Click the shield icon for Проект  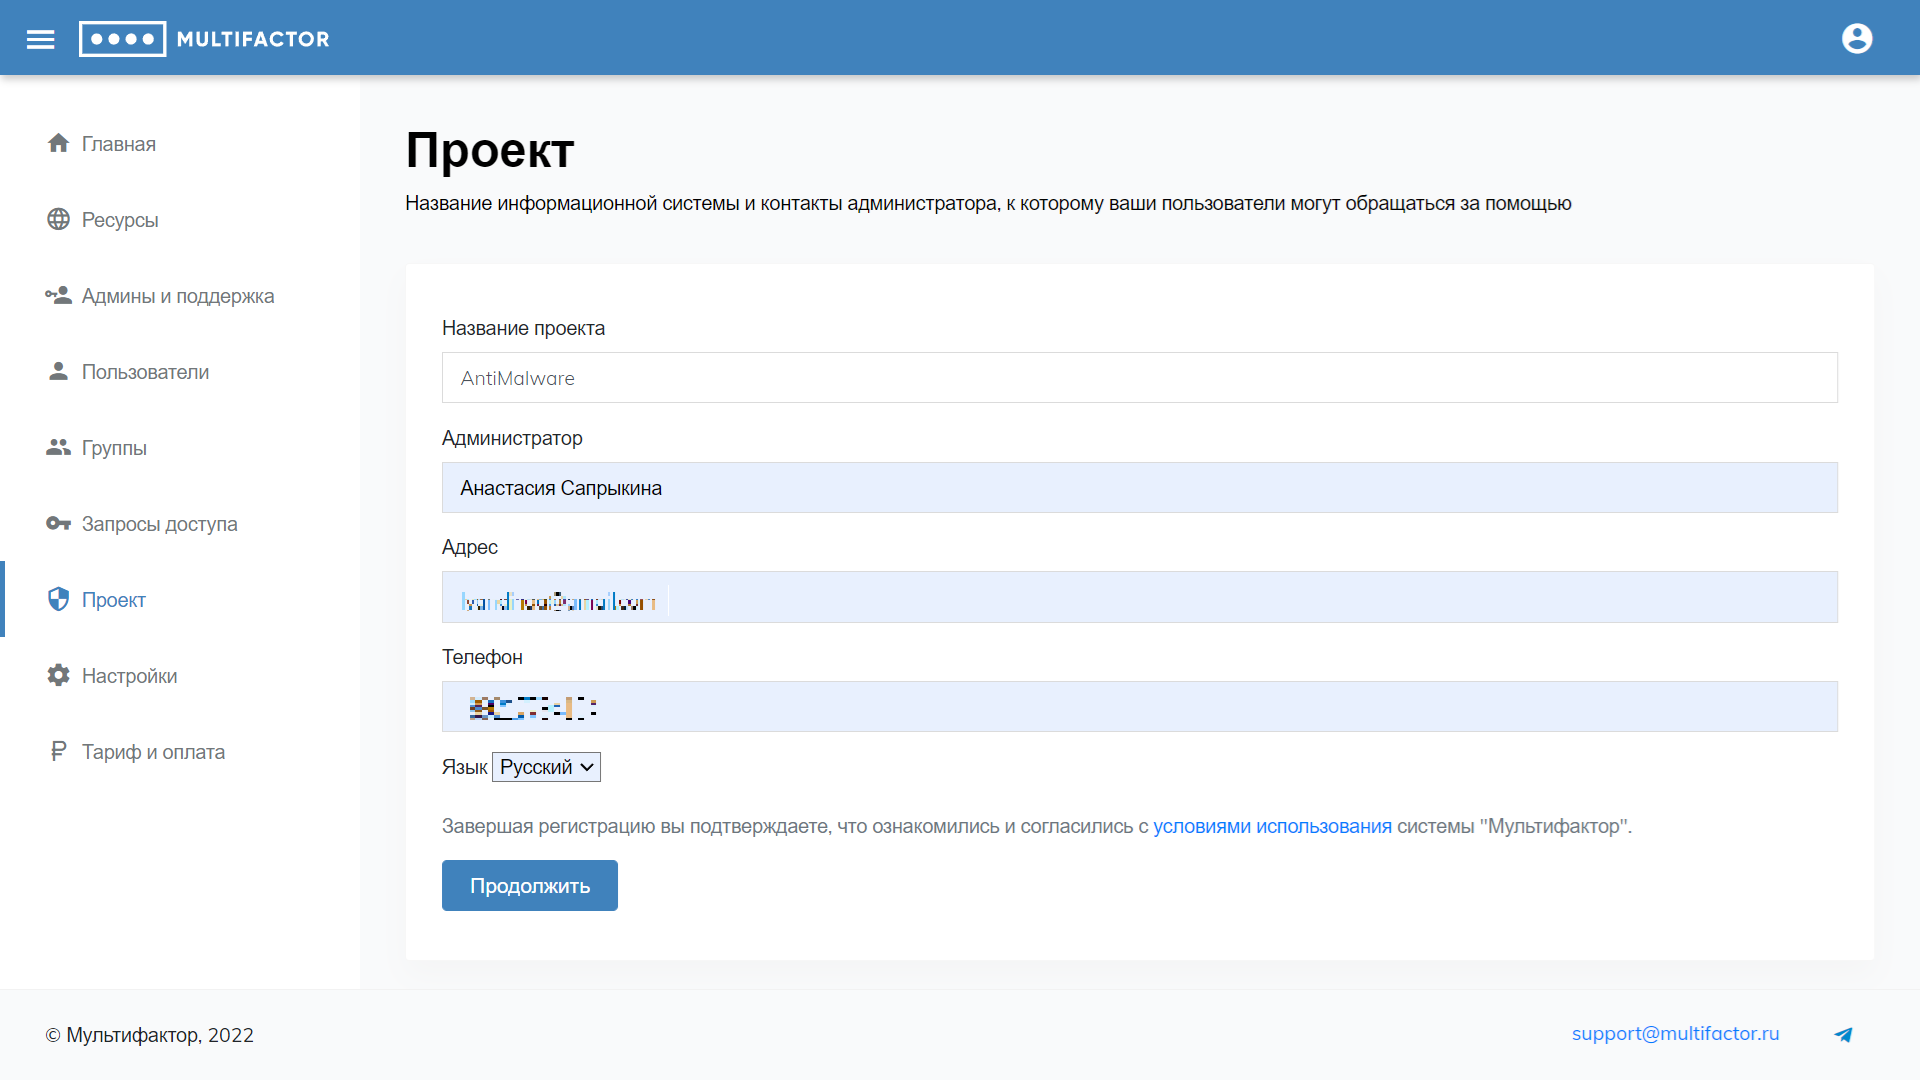point(58,600)
